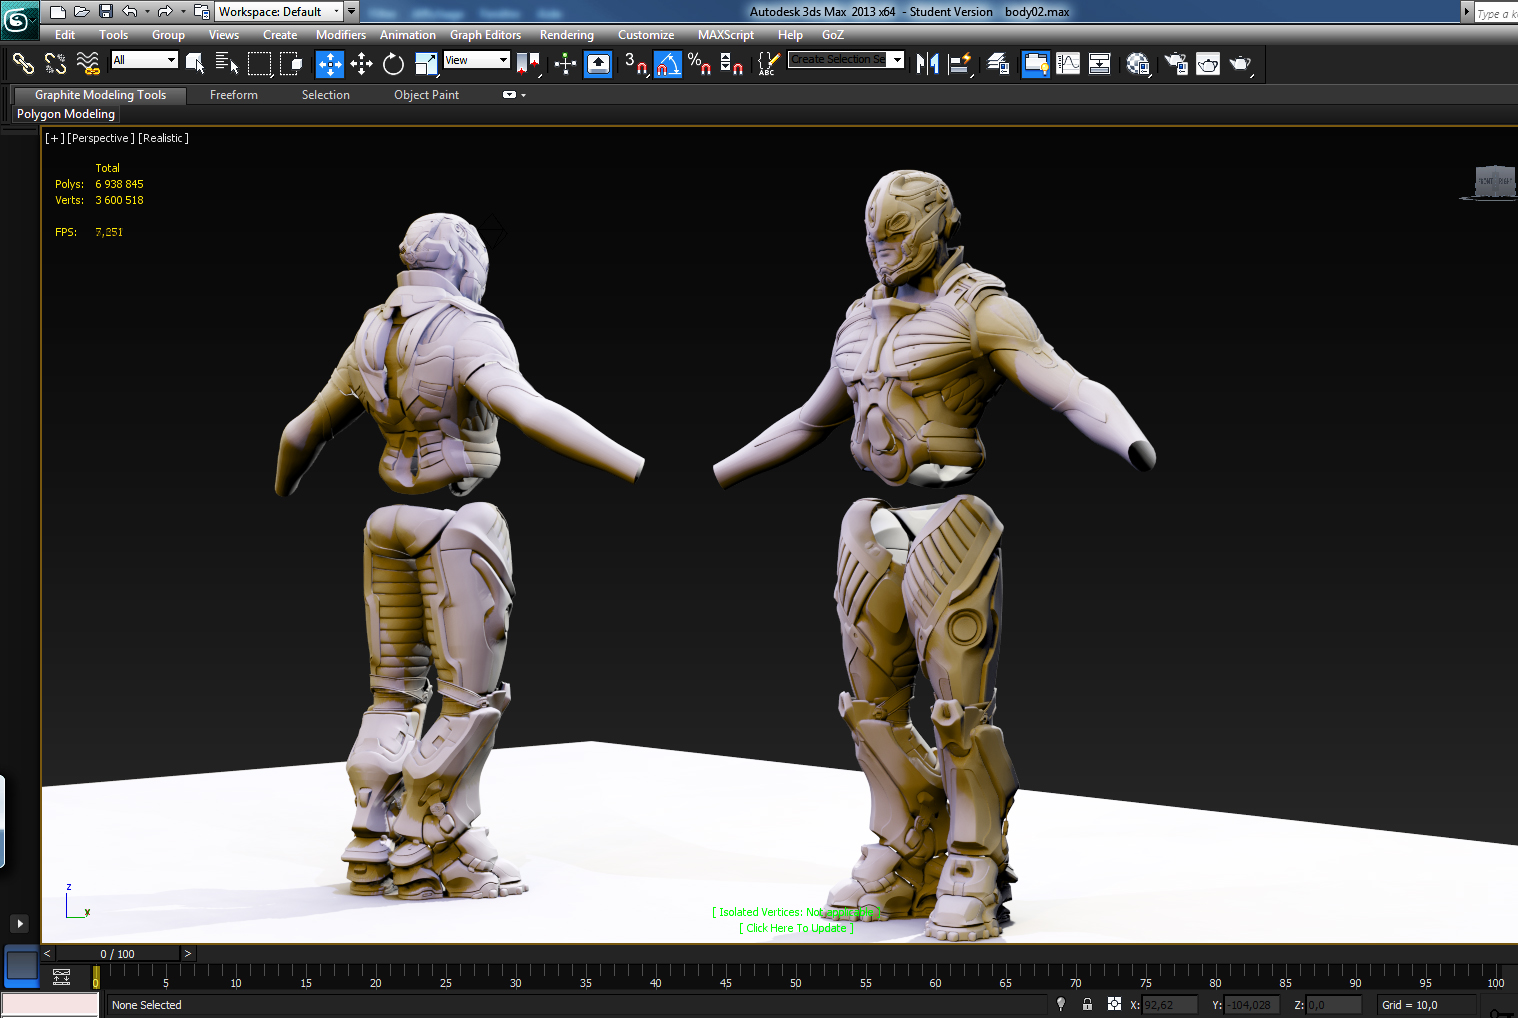The height and width of the screenshot is (1018, 1518).
Task: Open the Modifiers menu
Action: tap(340, 35)
